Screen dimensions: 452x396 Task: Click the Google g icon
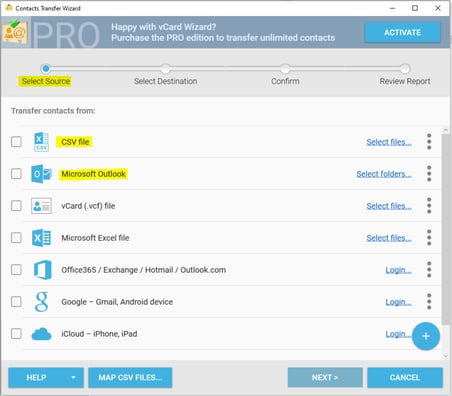coord(41,302)
